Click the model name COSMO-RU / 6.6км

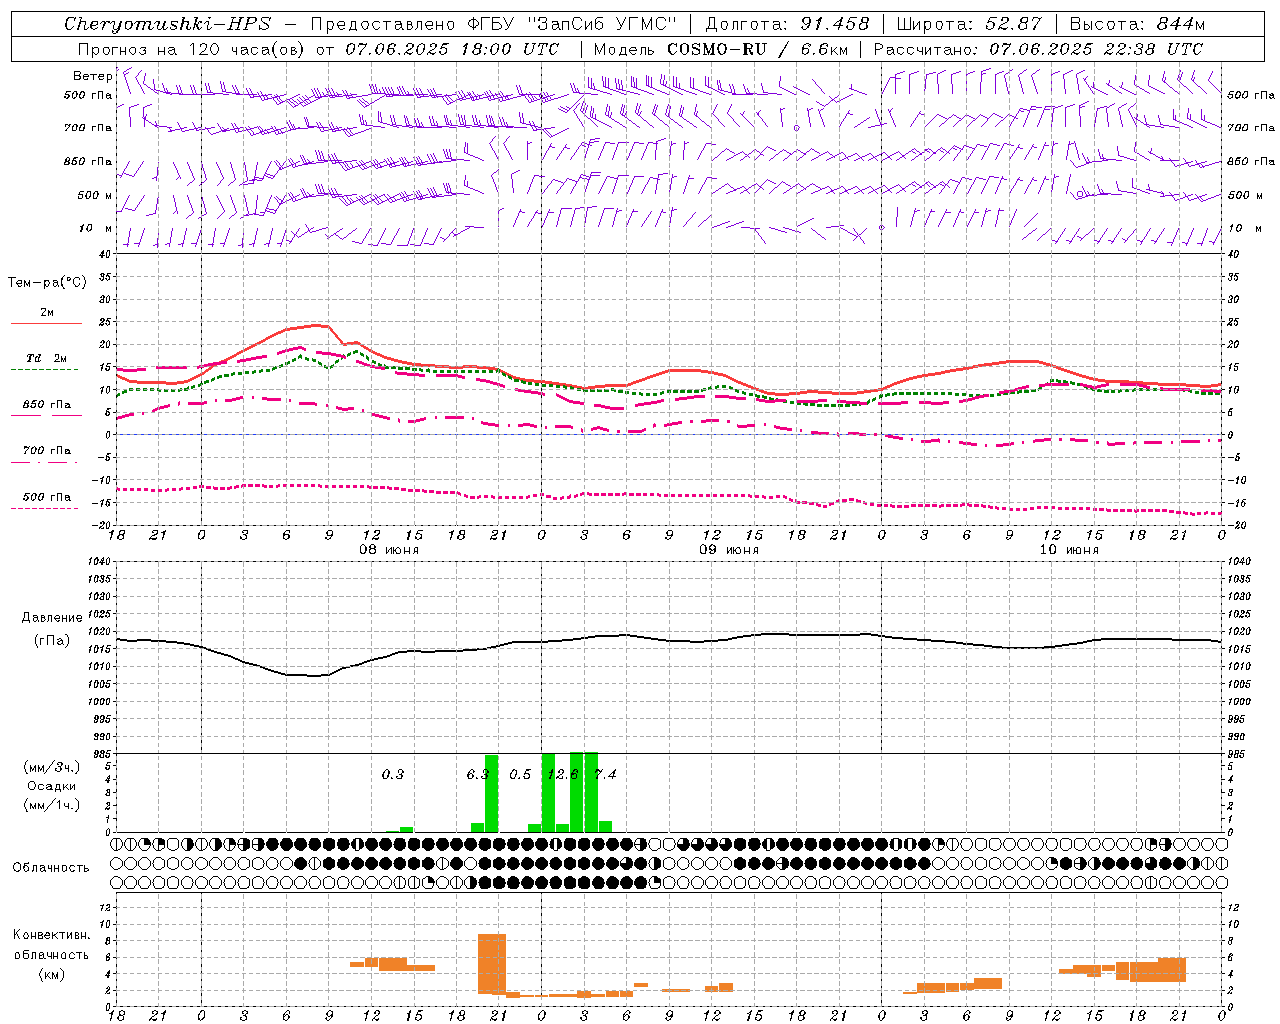point(758,49)
